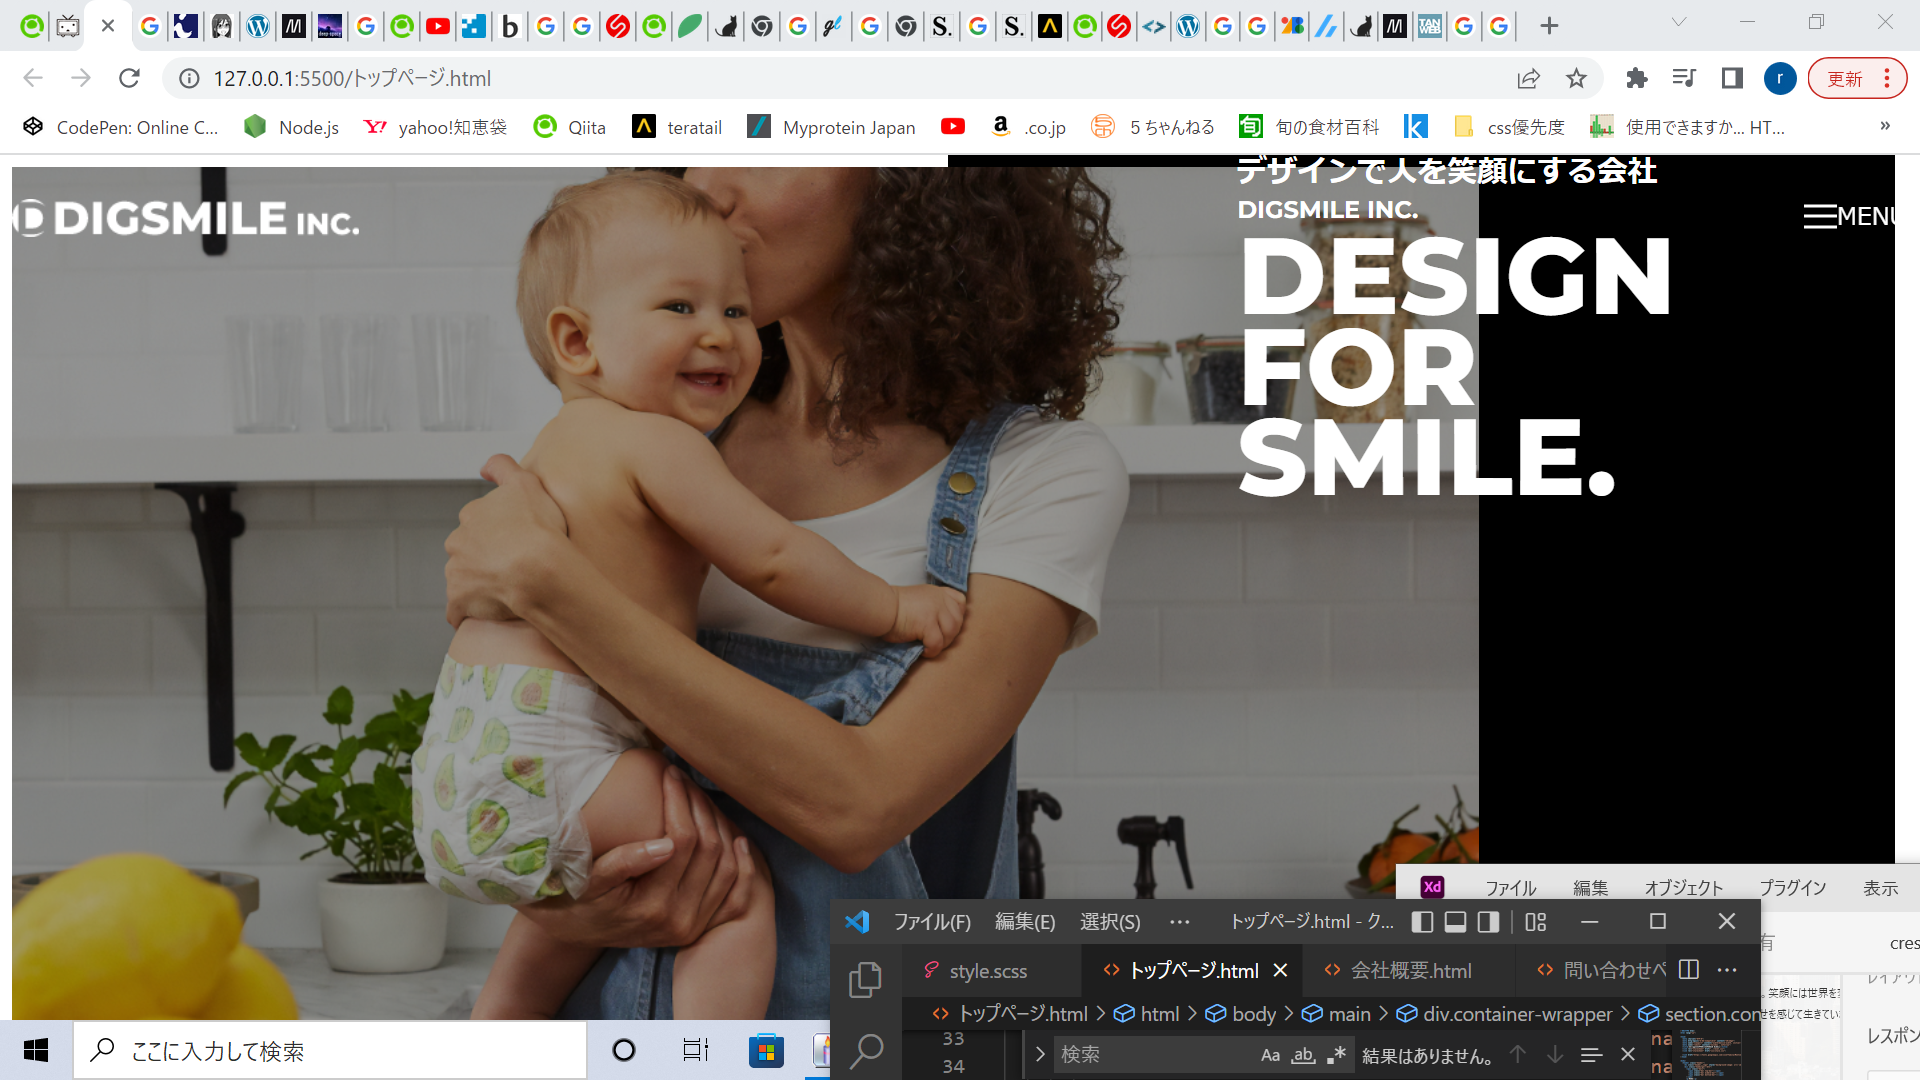Switch to the YouTube browser tab
The height and width of the screenshot is (1080, 1920).
pos(437,26)
